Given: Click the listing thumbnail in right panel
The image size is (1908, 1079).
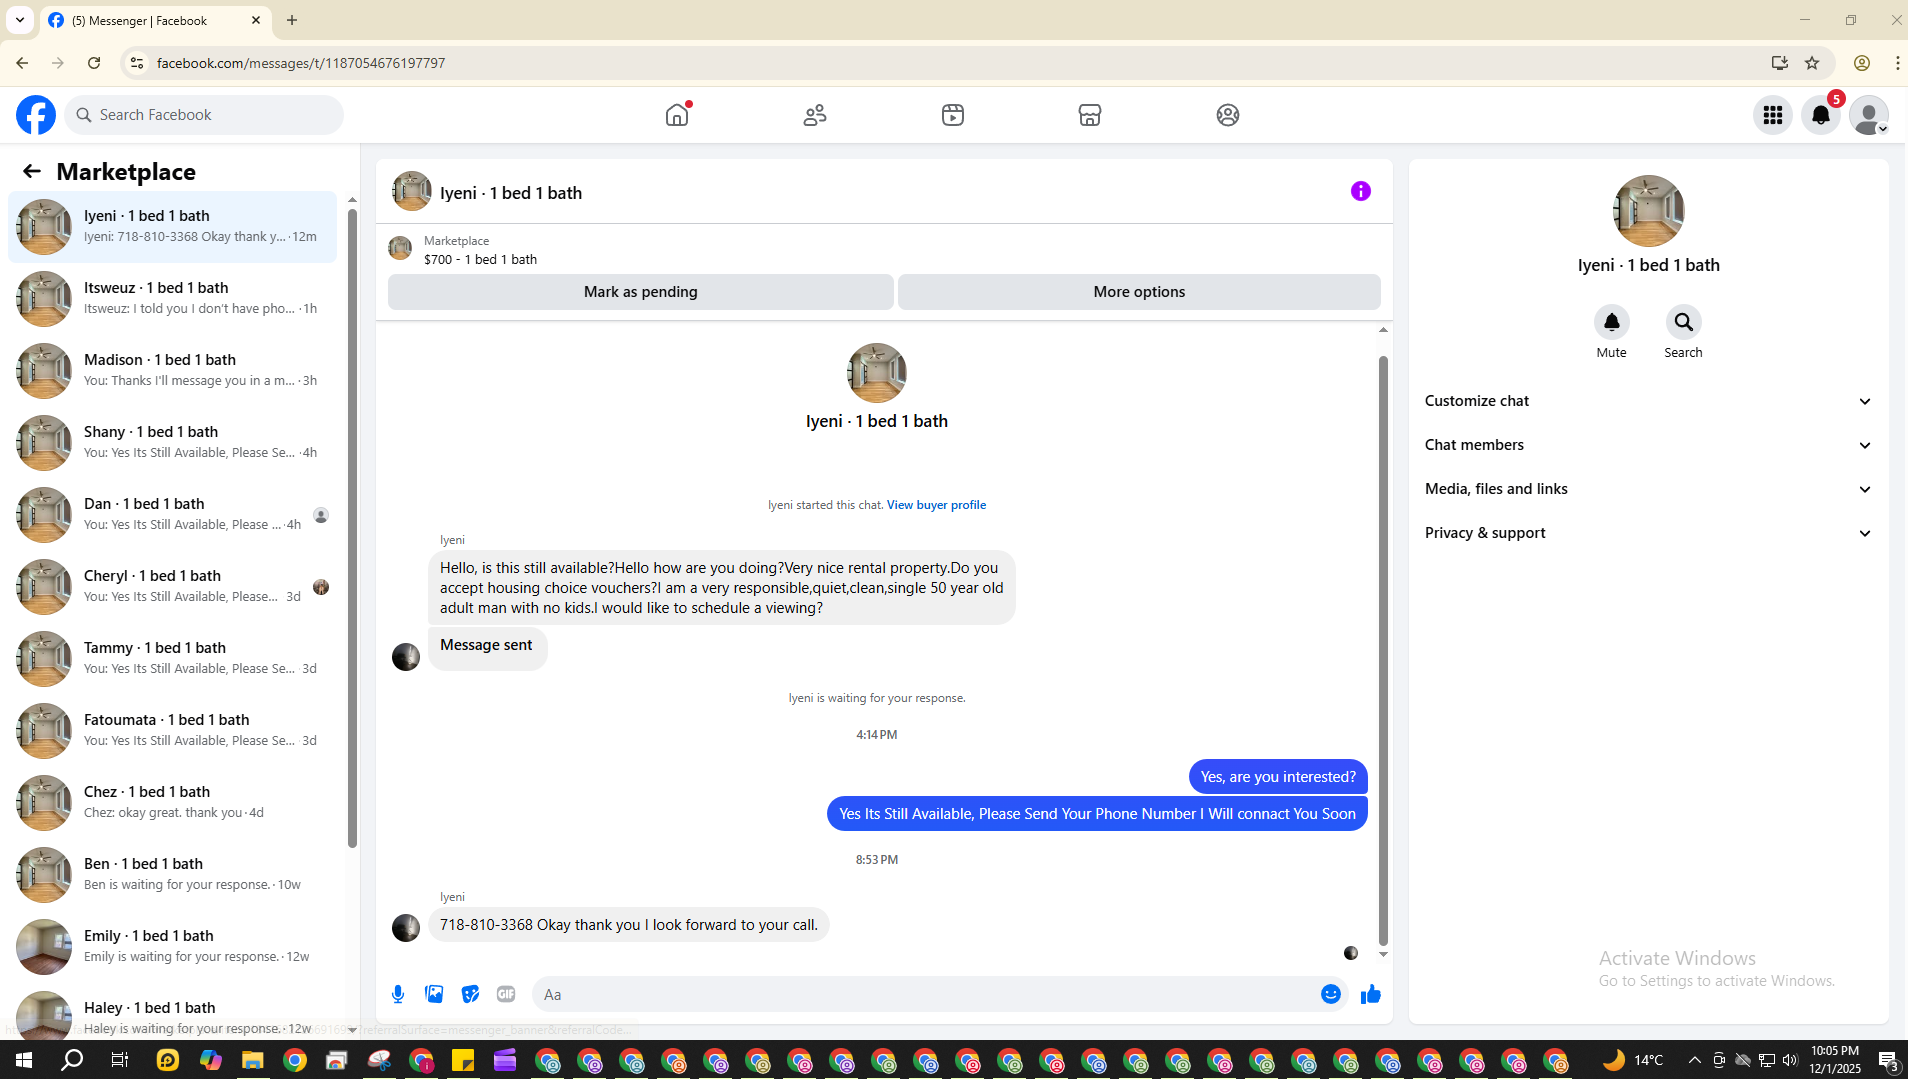Looking at the screenshot, I should pyautogui.click(x=1648, y=211).
